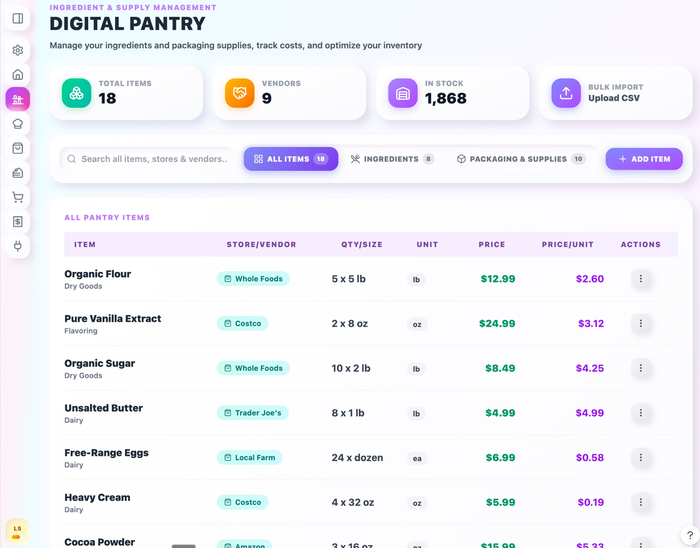This screenshot has width=700, height=548.
Task: Open chef hat recipes icon
Action: (18, 124)
